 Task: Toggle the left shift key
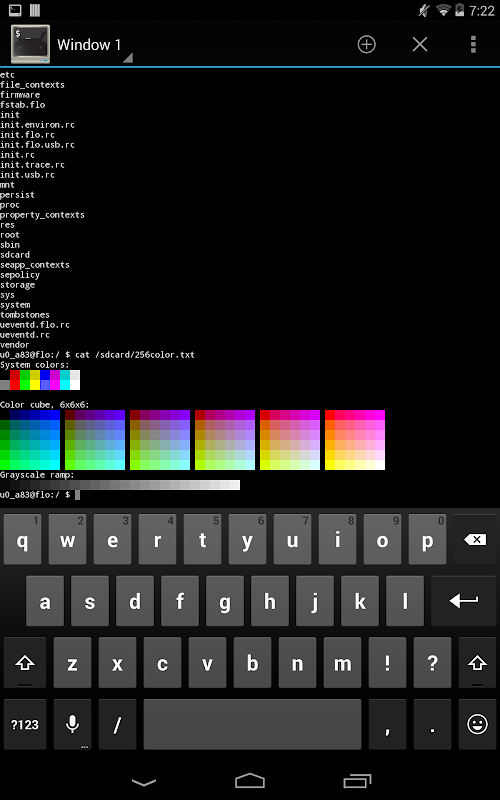click(x=24, y=663)
